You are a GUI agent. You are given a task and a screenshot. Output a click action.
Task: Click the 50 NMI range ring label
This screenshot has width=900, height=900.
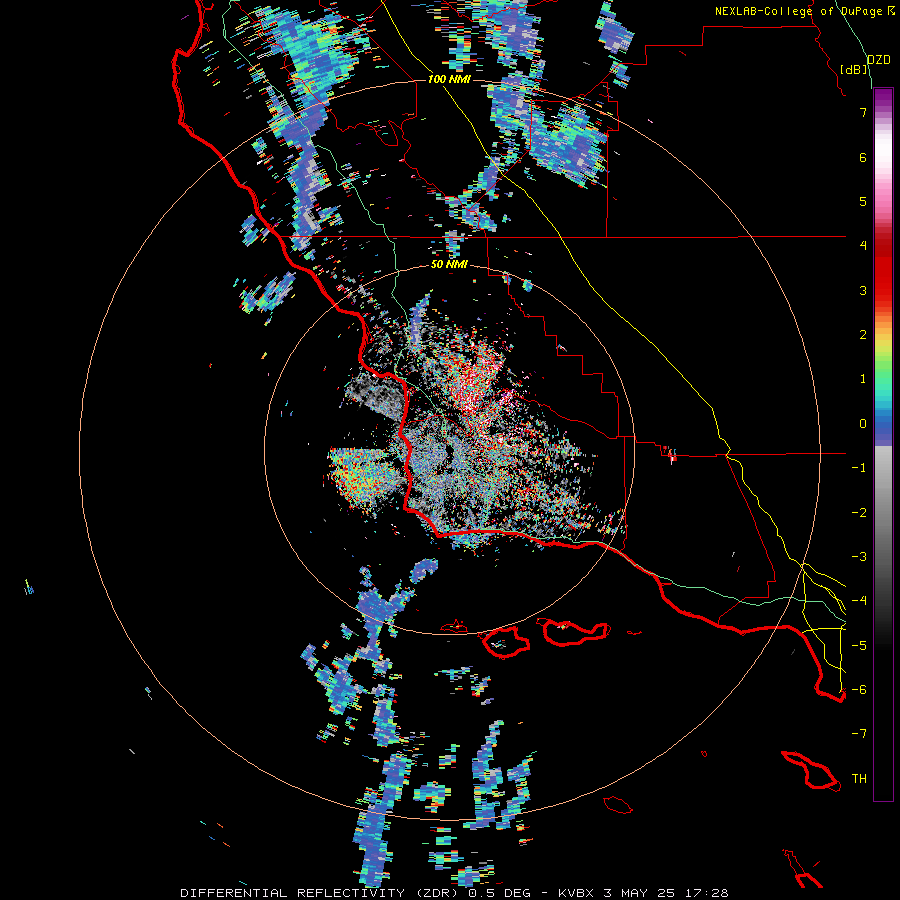[x=449, y=264]
